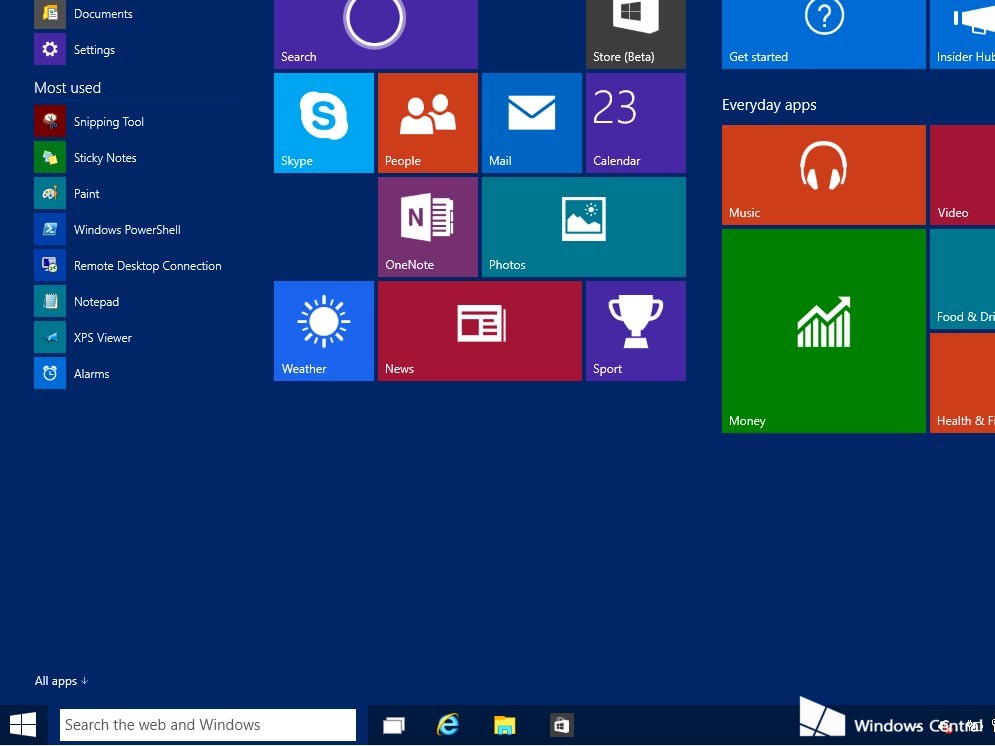Click the Alarms clock icon
The image size is (995, 746).
pos(50,374)
